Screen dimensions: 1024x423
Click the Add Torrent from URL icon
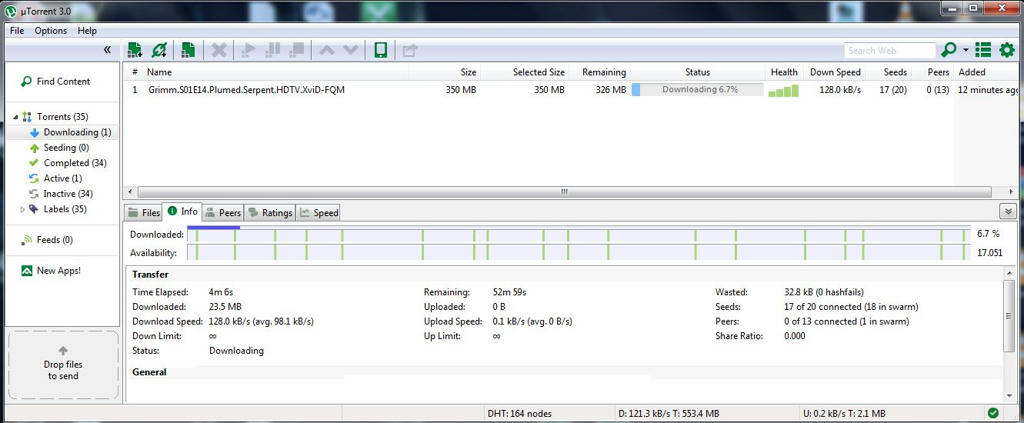pyautogui.click(x=159, y=50)
